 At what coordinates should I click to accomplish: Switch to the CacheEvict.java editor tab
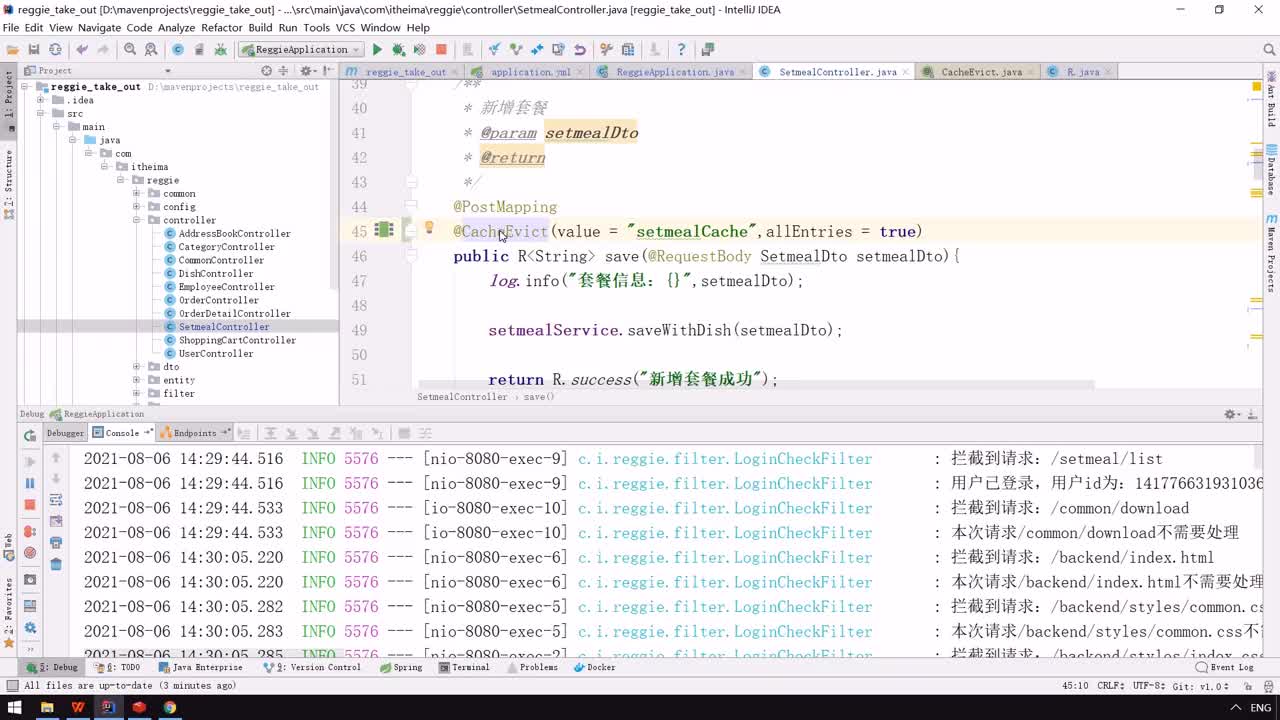981,72
